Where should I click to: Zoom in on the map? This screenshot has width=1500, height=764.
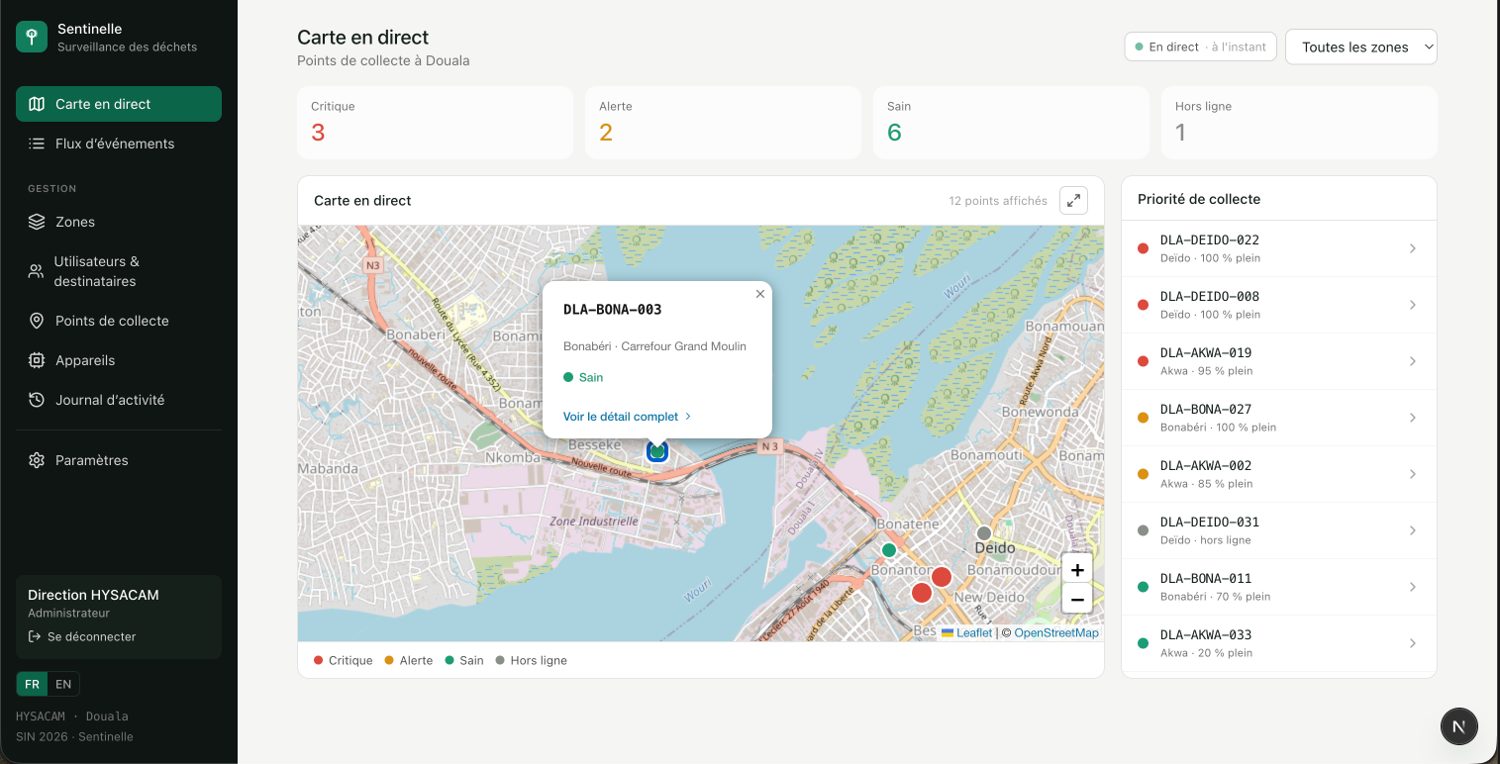click(x=1077, y=570)
